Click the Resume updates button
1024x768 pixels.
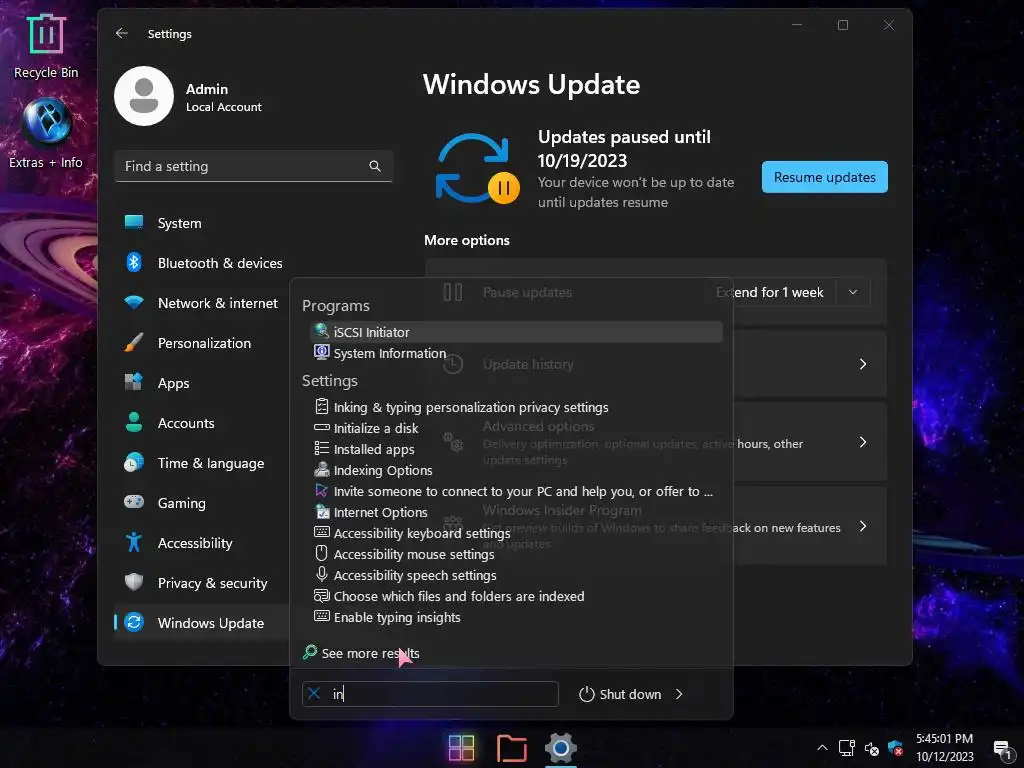pos(824,177)
